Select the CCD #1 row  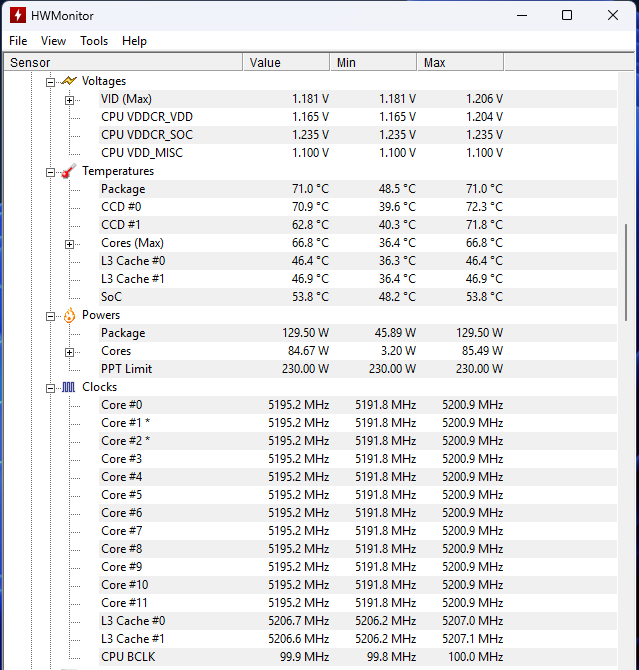tap(358, 225)
